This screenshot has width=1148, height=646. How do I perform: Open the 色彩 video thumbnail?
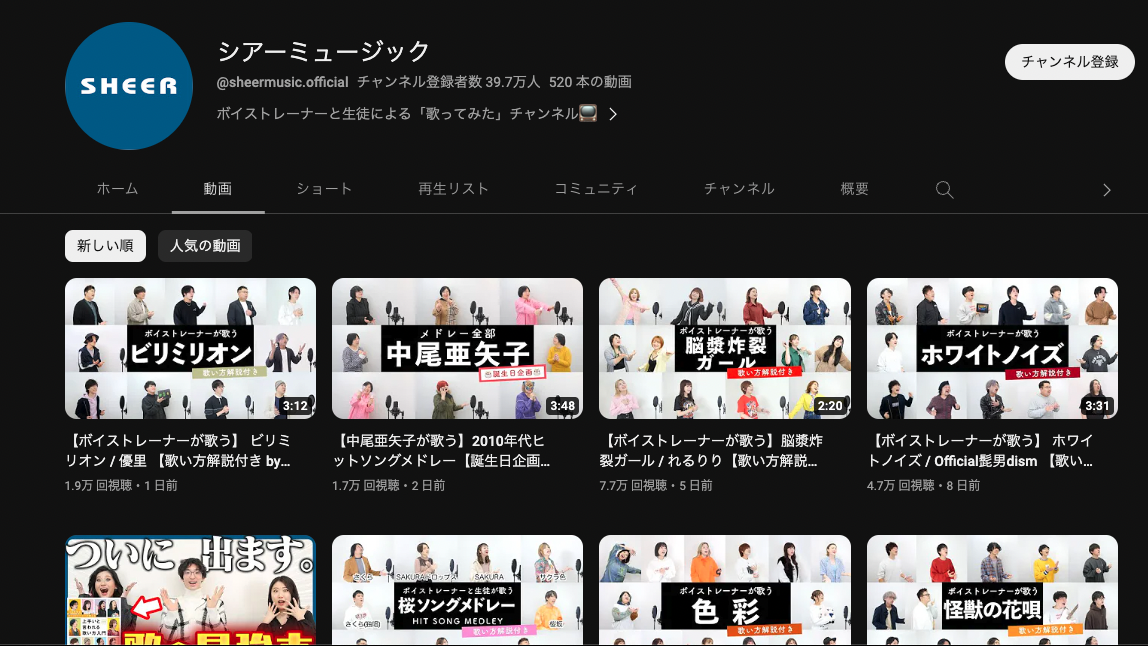[x=724, y=590]
